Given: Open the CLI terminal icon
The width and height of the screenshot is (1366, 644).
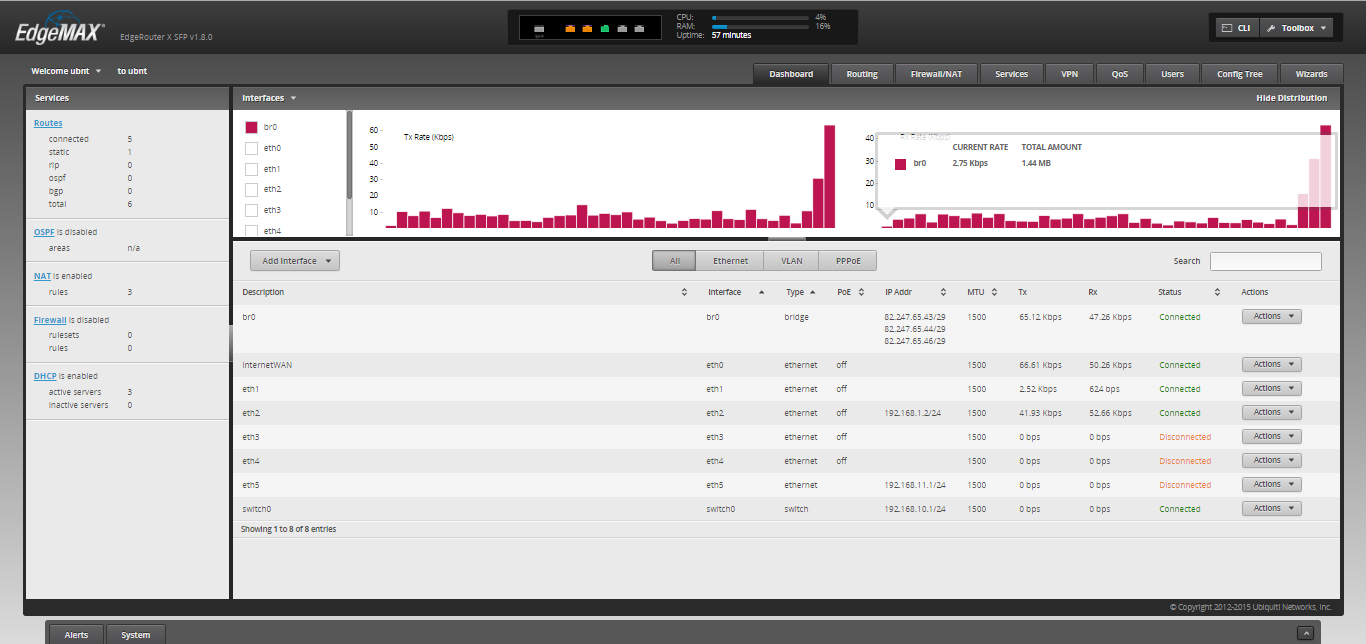Looking at the screenshot, I should click(x=1225, y=28).
